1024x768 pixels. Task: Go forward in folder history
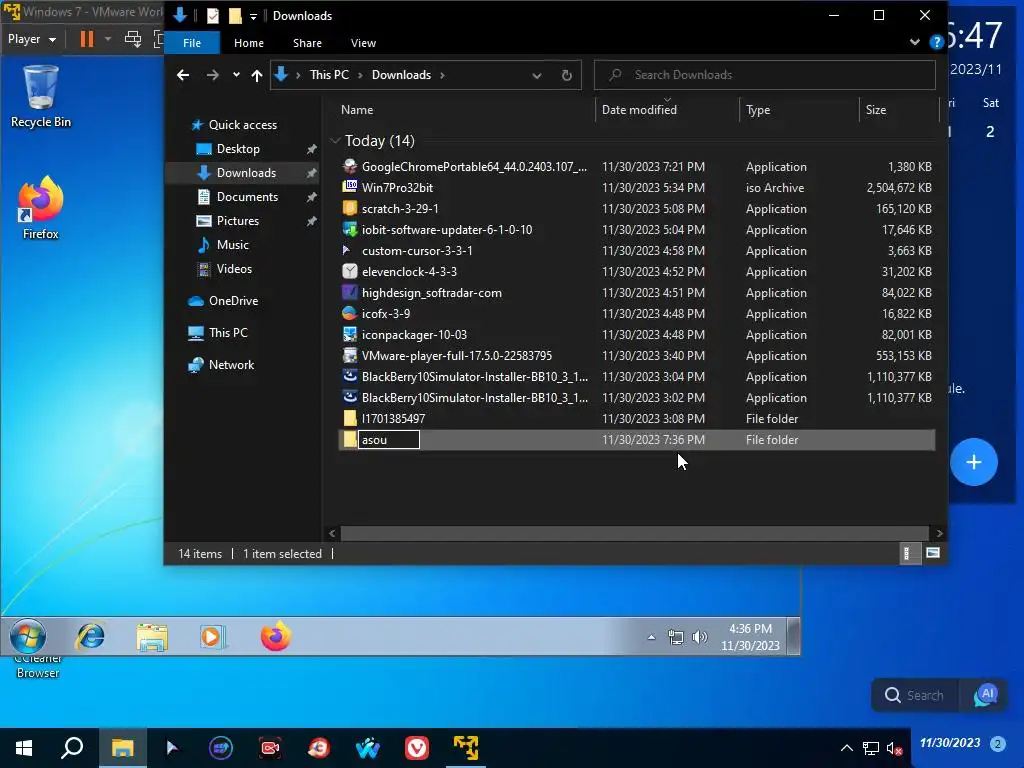212,75
